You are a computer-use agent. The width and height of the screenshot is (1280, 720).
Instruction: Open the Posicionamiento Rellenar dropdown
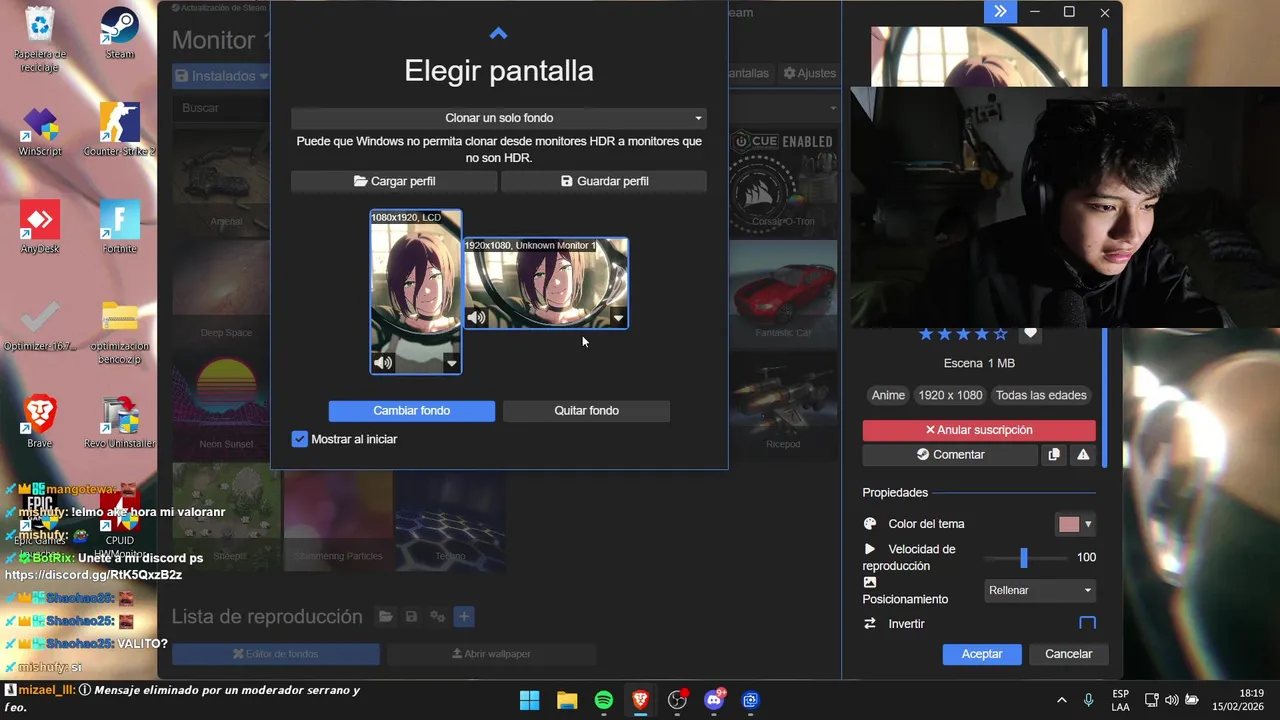click(x=1040, y=590)
